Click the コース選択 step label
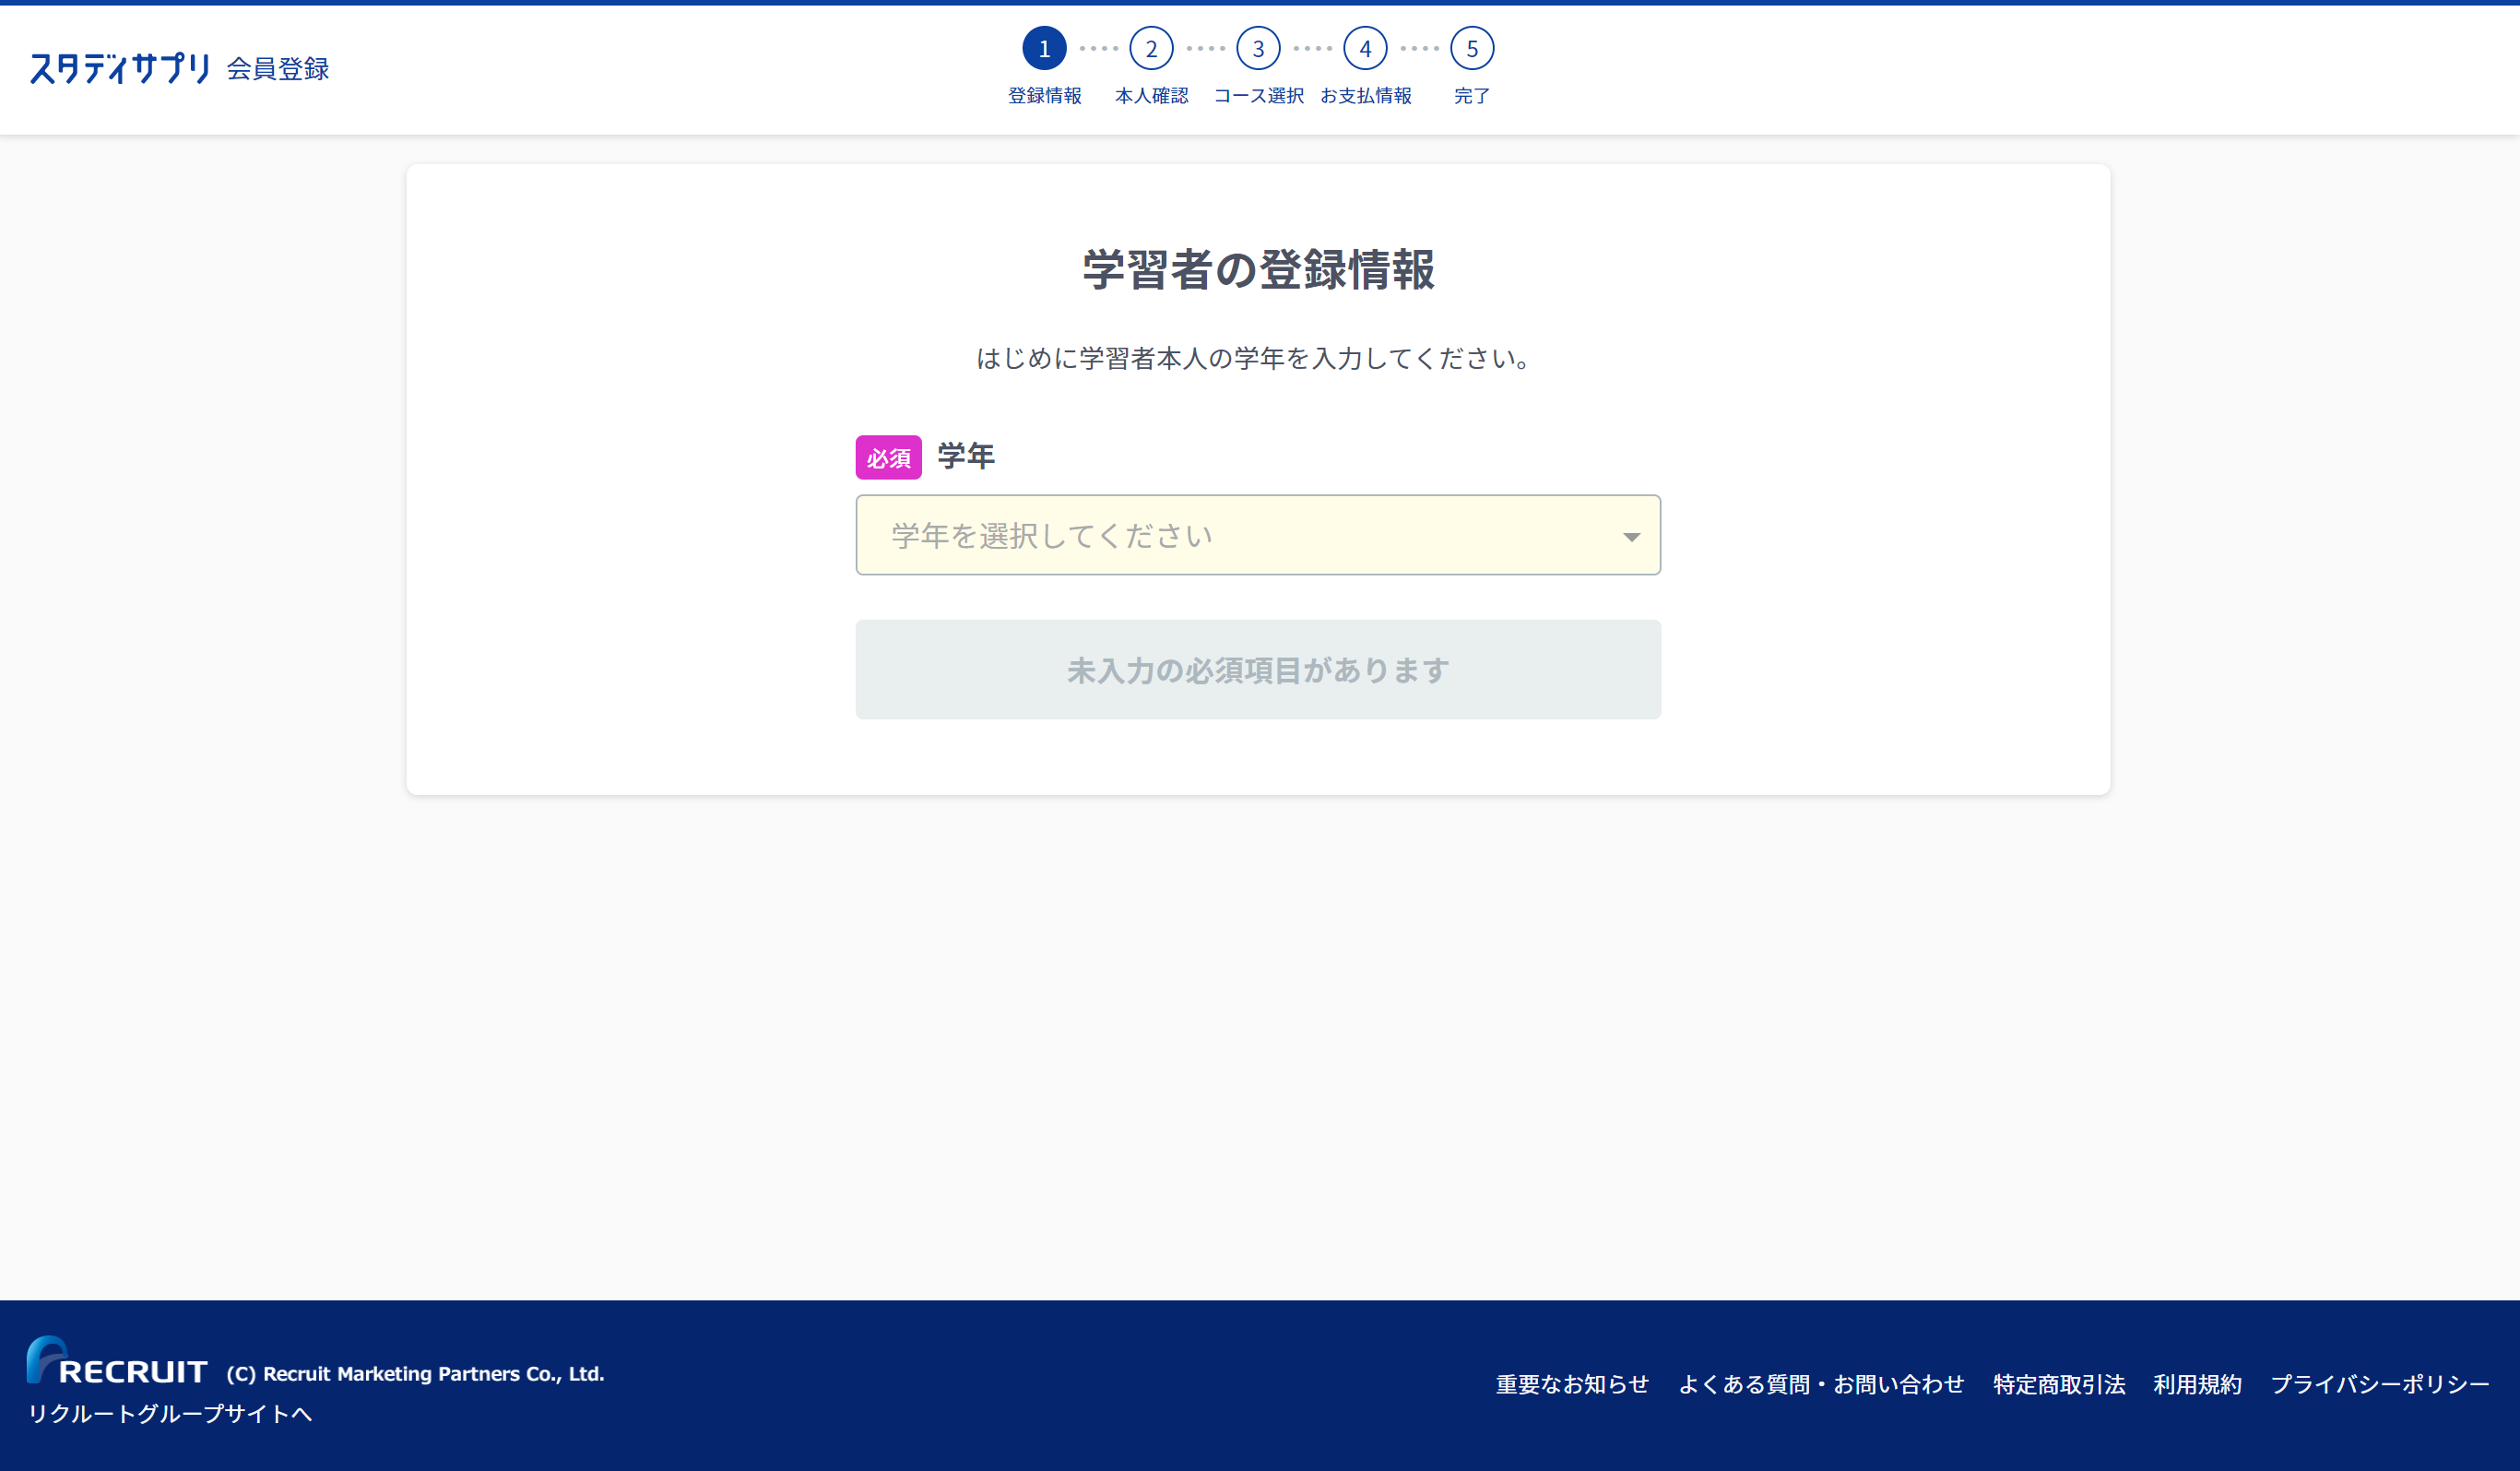2520x1471 pixels. point(1258,95)
